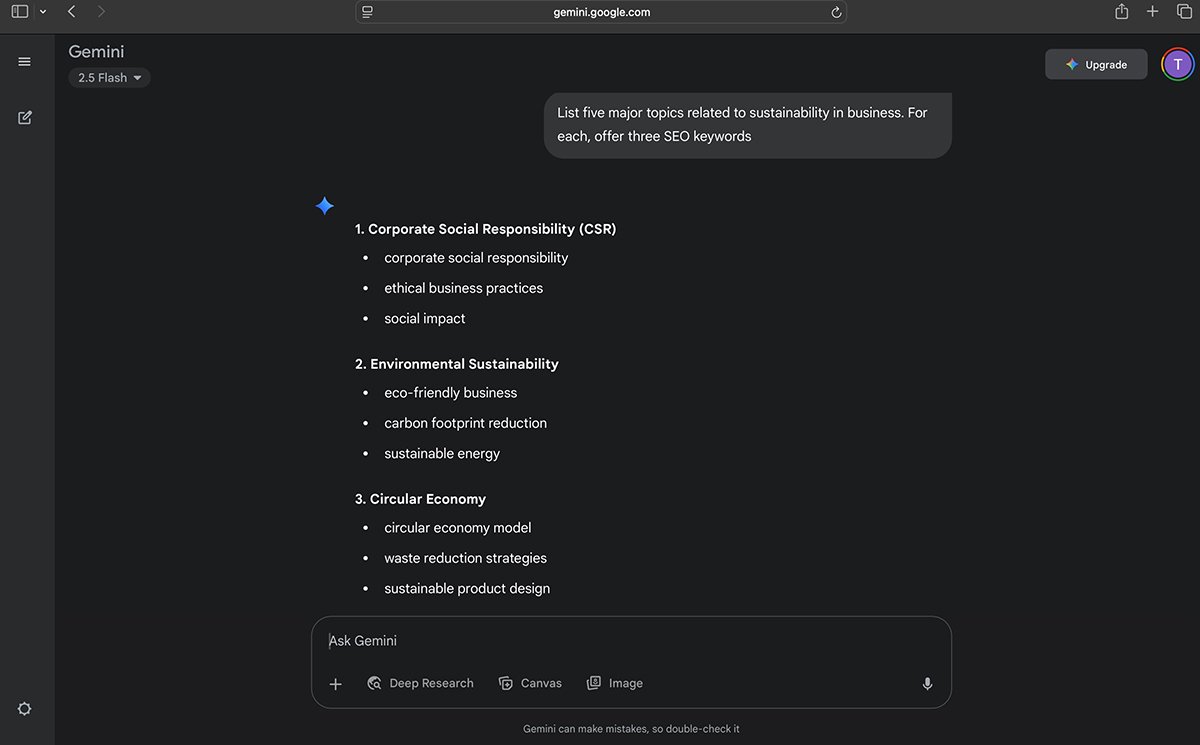1200x745 pixels.
Task: Share the page with the share icon
Action: pos(1120,11)
